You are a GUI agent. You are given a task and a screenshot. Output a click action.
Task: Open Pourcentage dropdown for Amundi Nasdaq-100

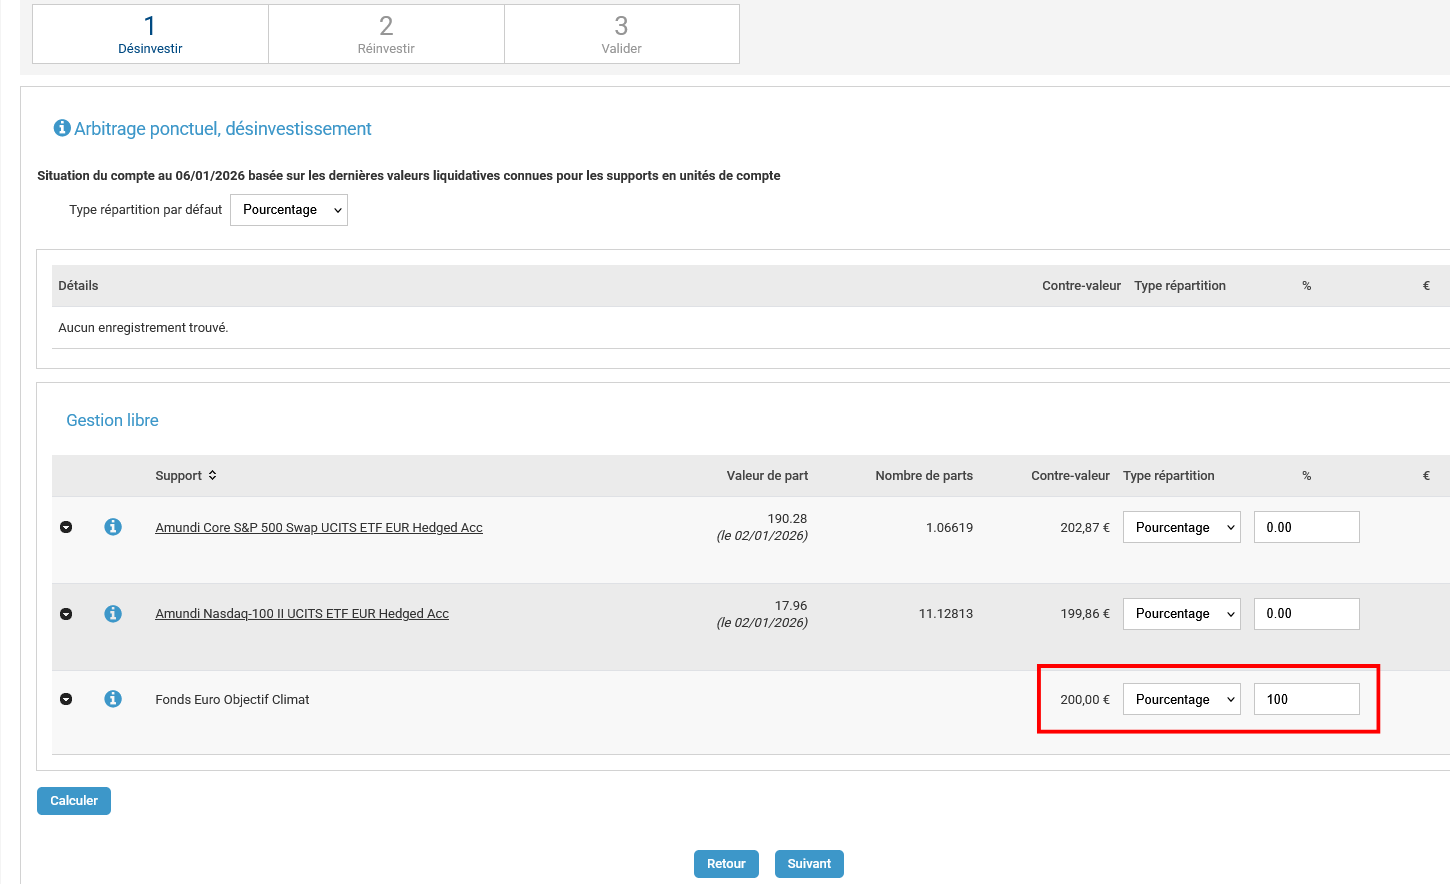(x=1181, y=614)
